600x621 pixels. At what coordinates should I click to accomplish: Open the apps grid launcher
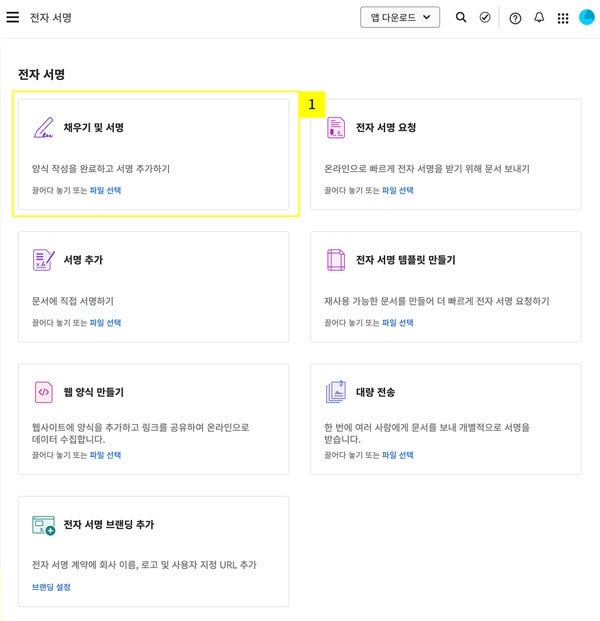click(563, 18)
